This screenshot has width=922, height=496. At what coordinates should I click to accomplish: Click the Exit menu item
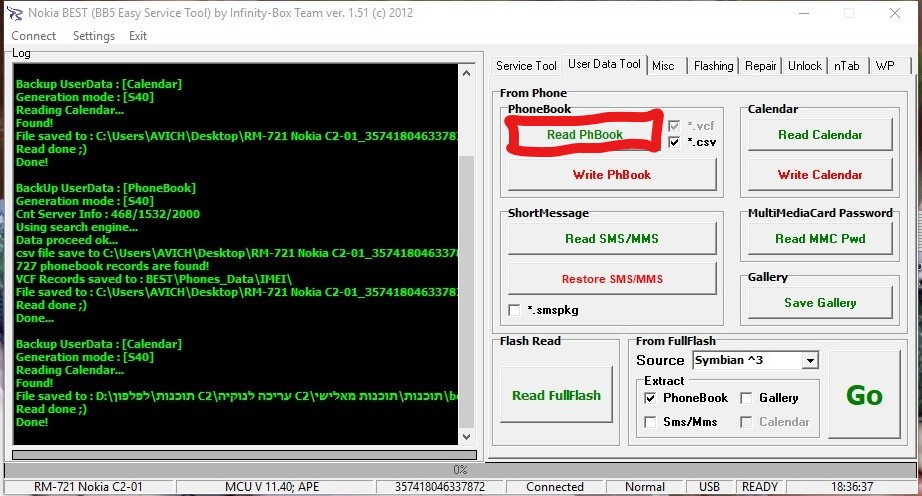[x=138, y=36]
